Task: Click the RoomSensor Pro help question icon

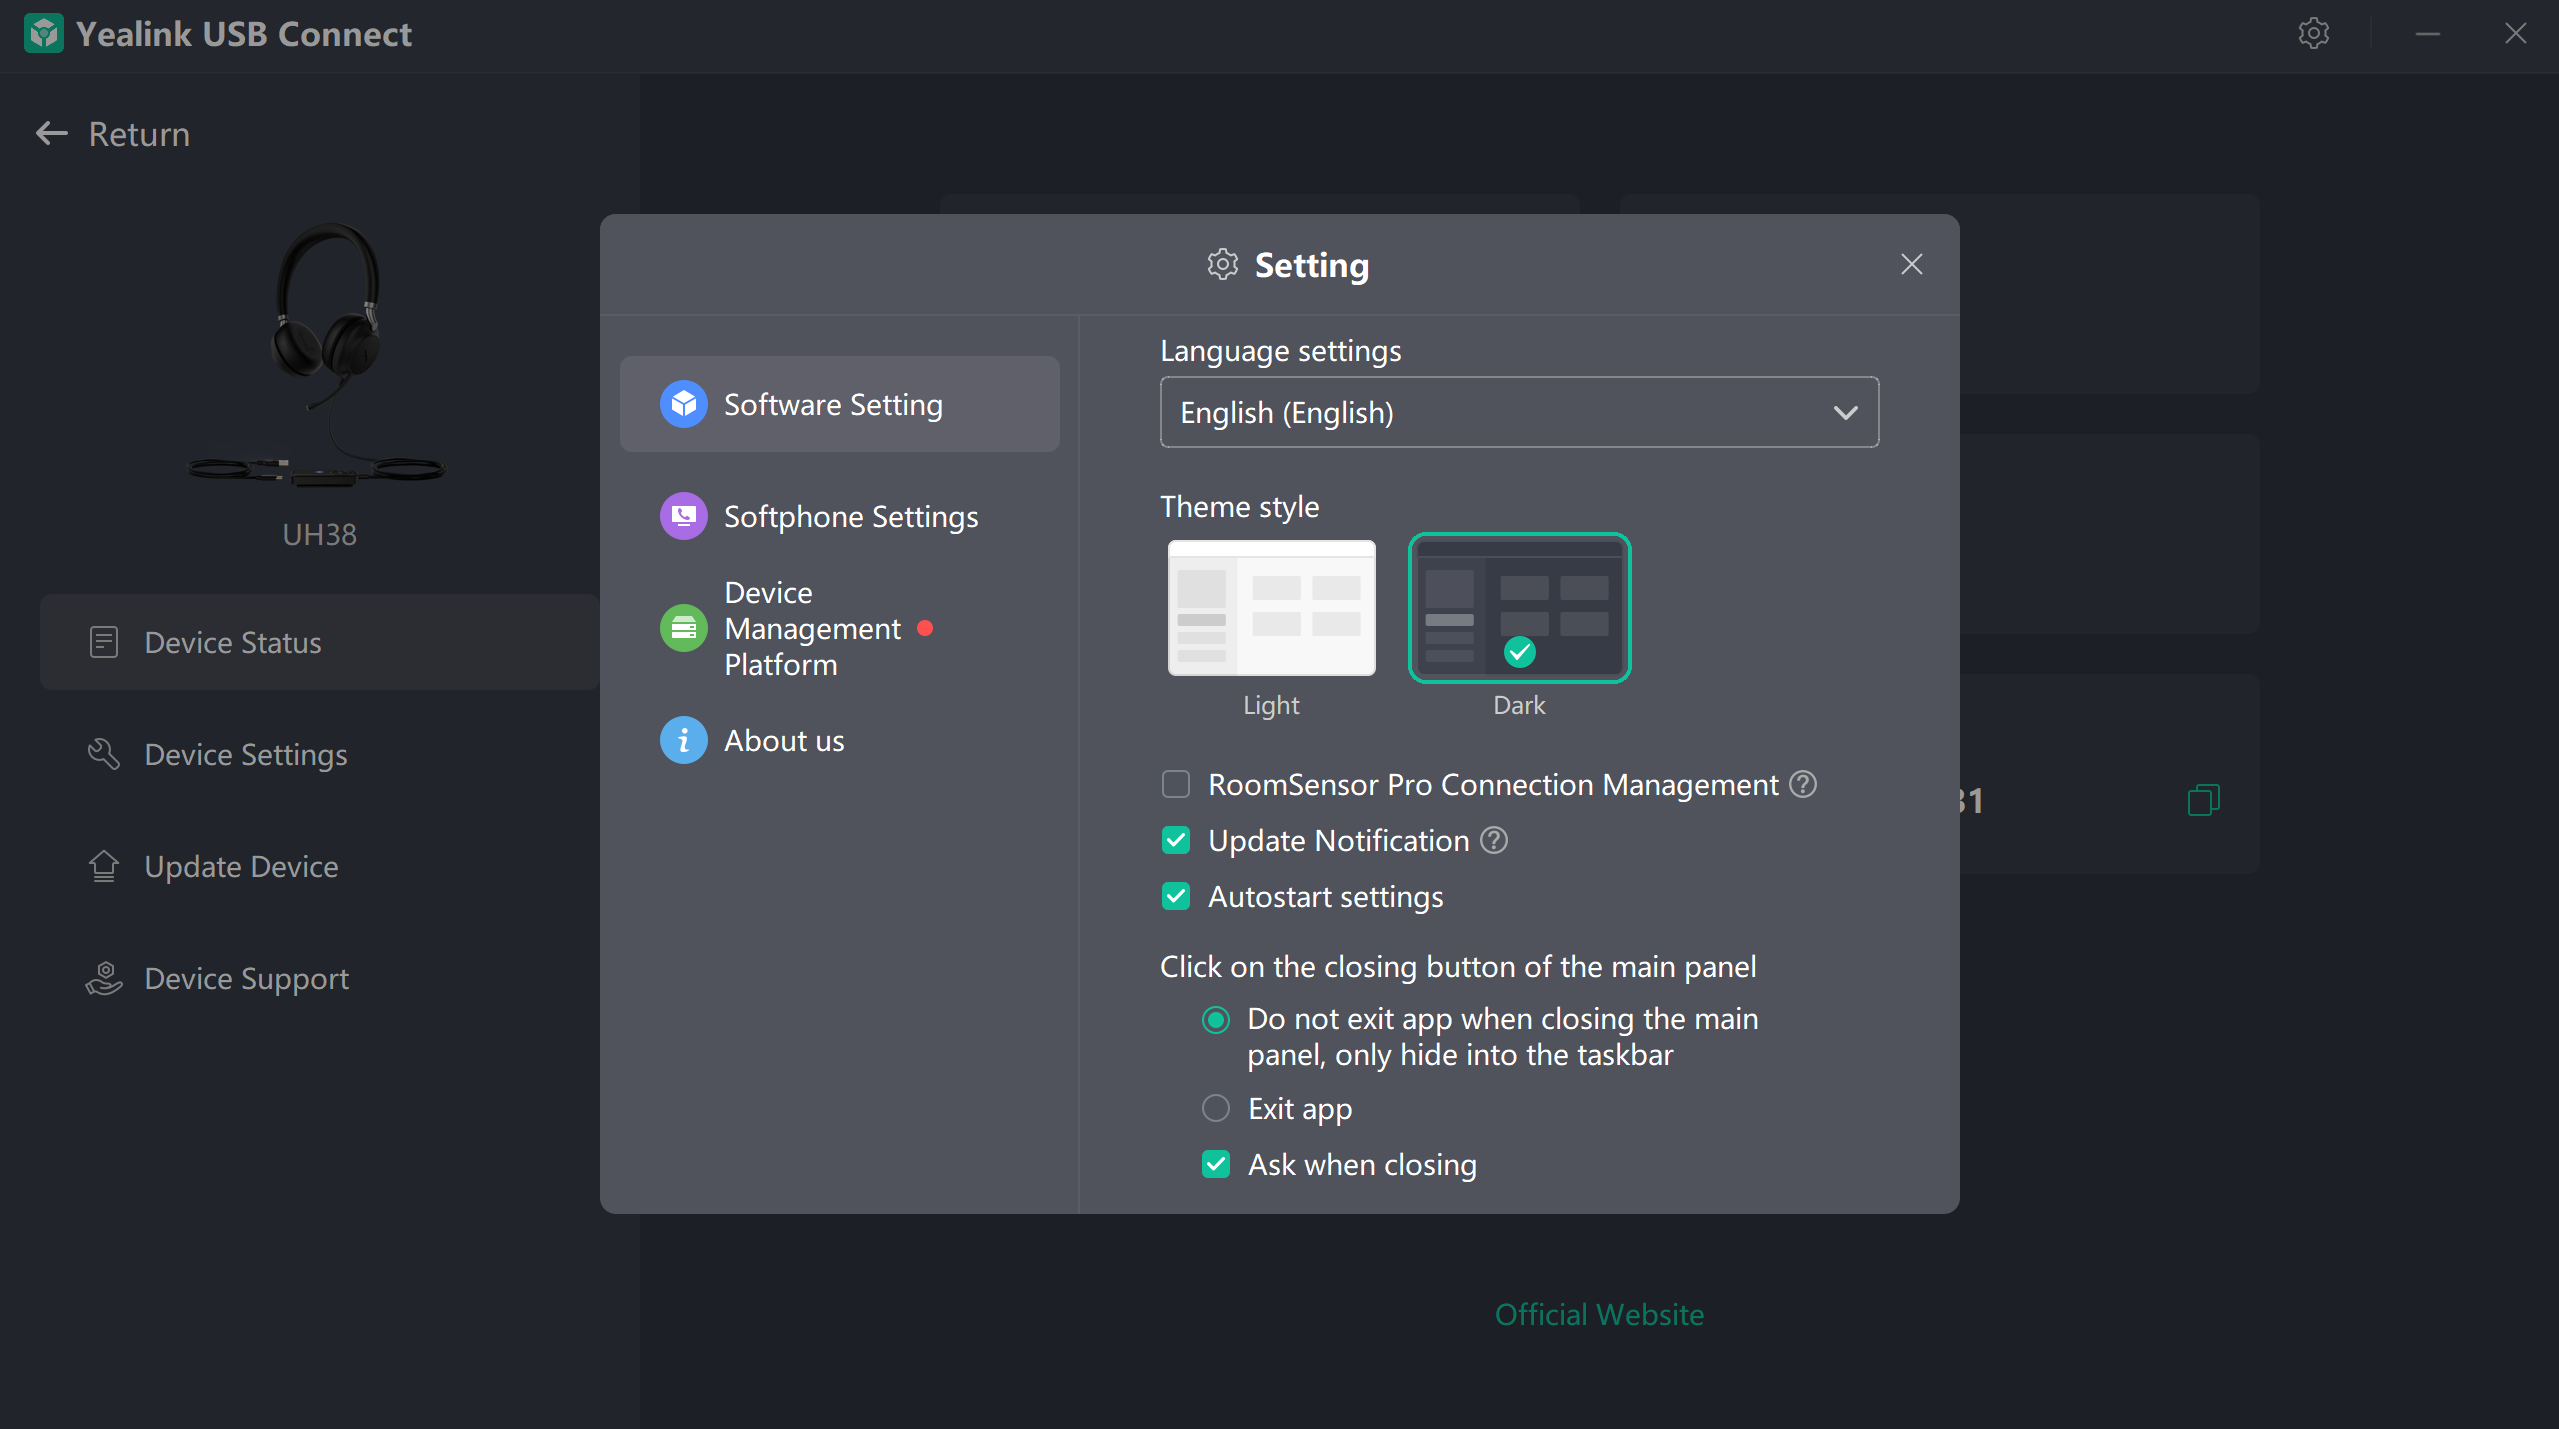Action: pyautogui.click(x=1803, y=785)
